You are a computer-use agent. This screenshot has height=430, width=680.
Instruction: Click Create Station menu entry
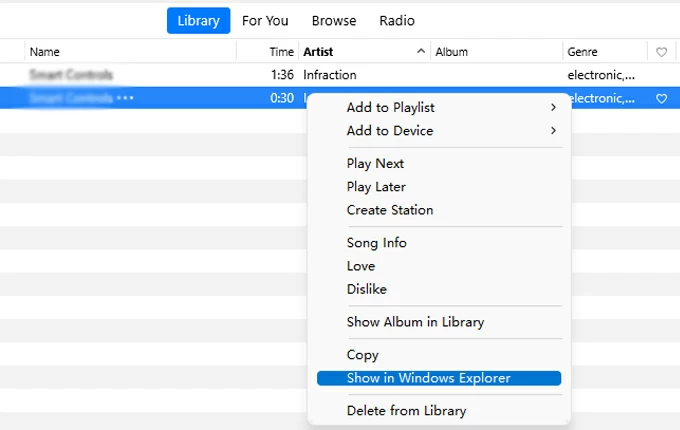click(x=390, y=210)
